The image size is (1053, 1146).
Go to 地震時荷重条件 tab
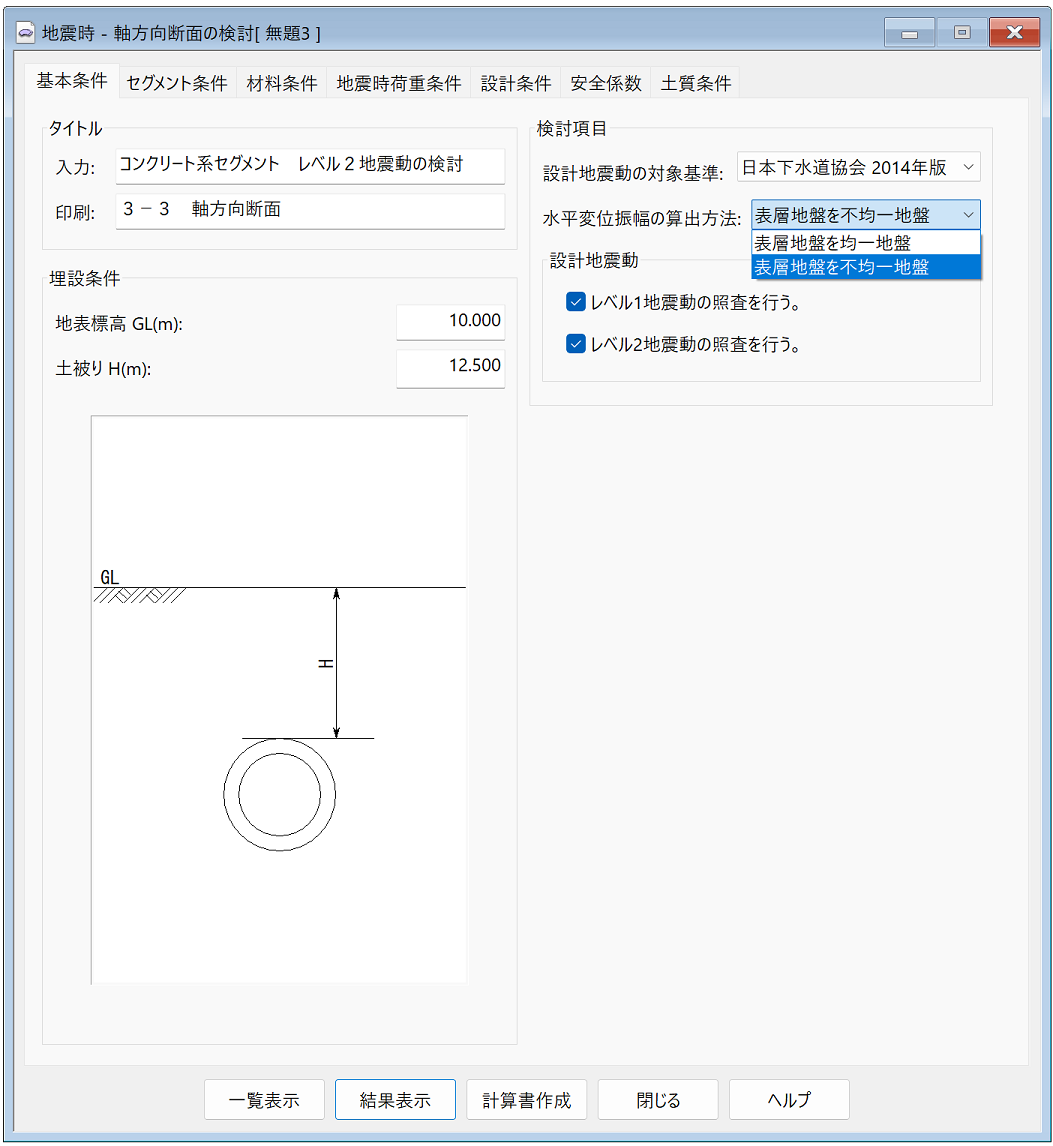coord(399,83)
